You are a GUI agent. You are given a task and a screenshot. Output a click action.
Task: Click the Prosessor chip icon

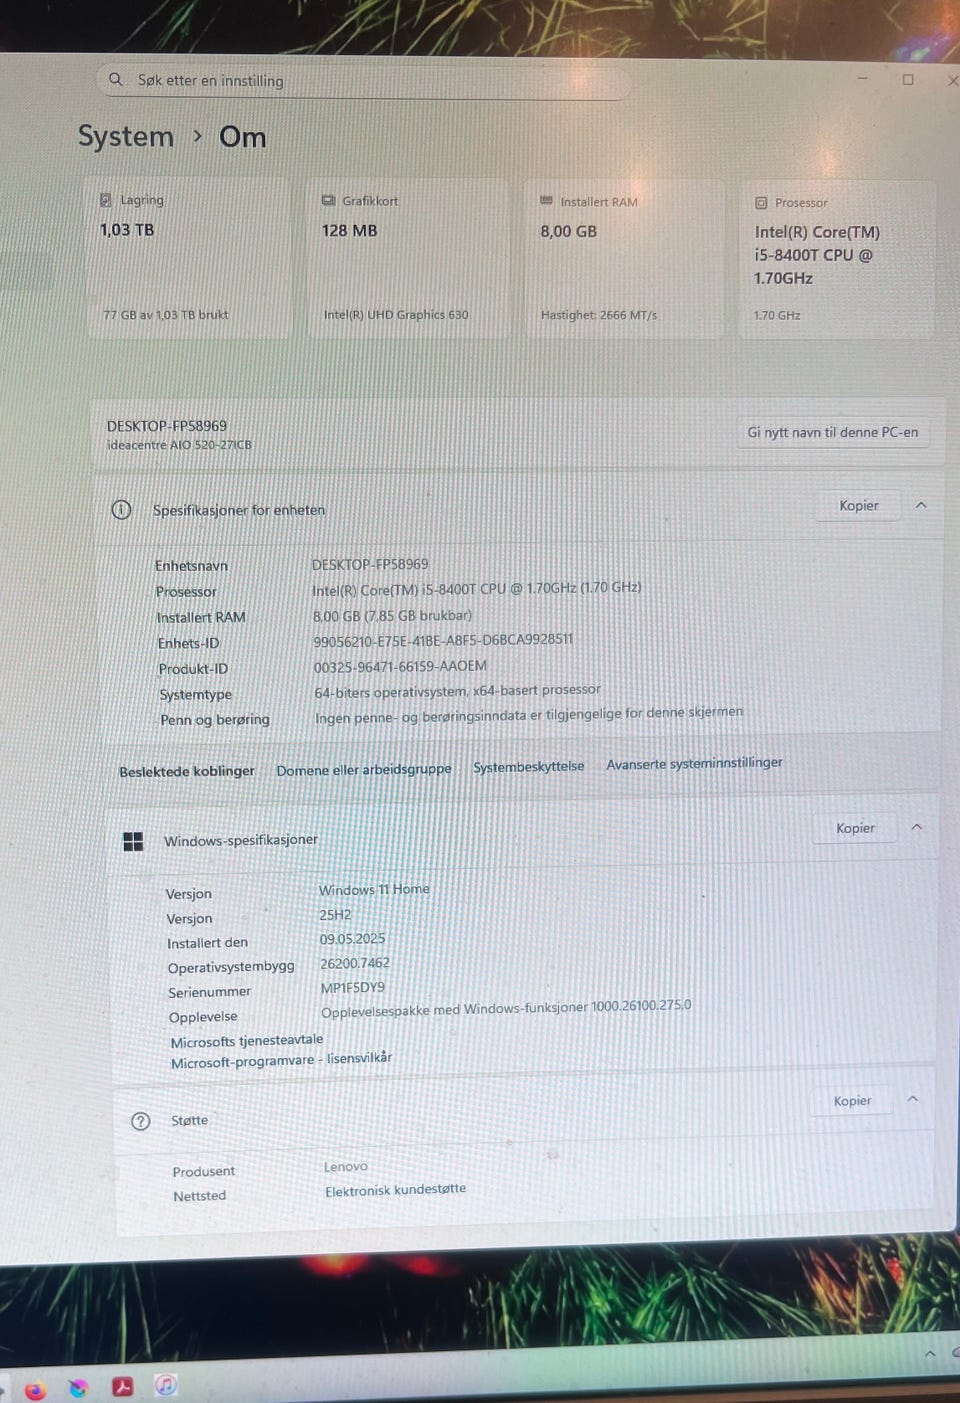pyautogui.click(x=761, y=203)
